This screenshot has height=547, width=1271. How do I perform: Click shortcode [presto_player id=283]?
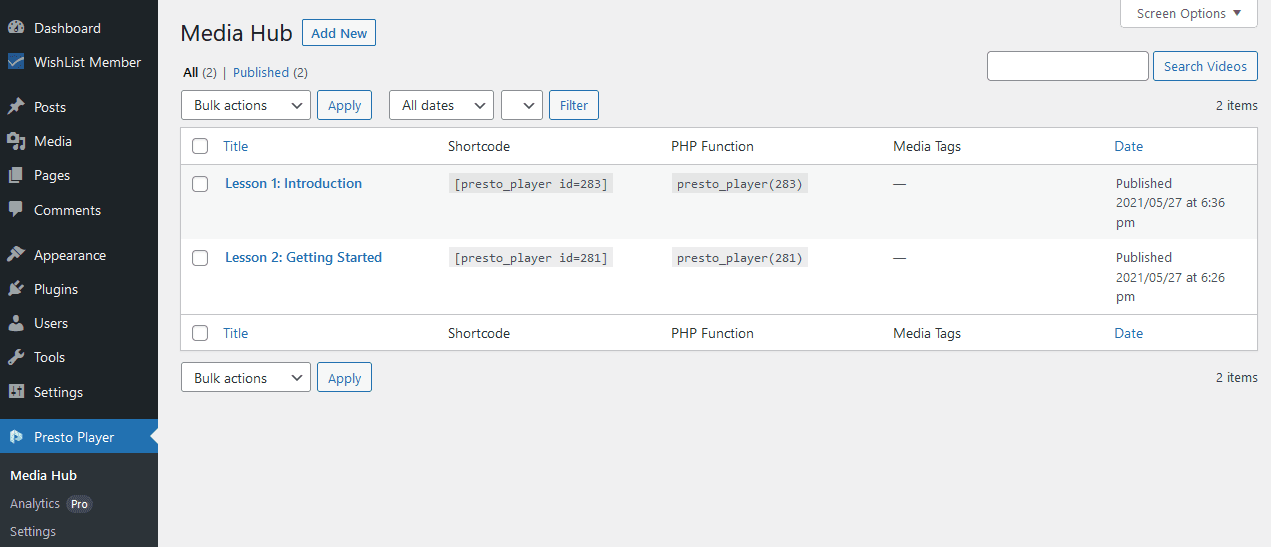[x=531, y=184]
